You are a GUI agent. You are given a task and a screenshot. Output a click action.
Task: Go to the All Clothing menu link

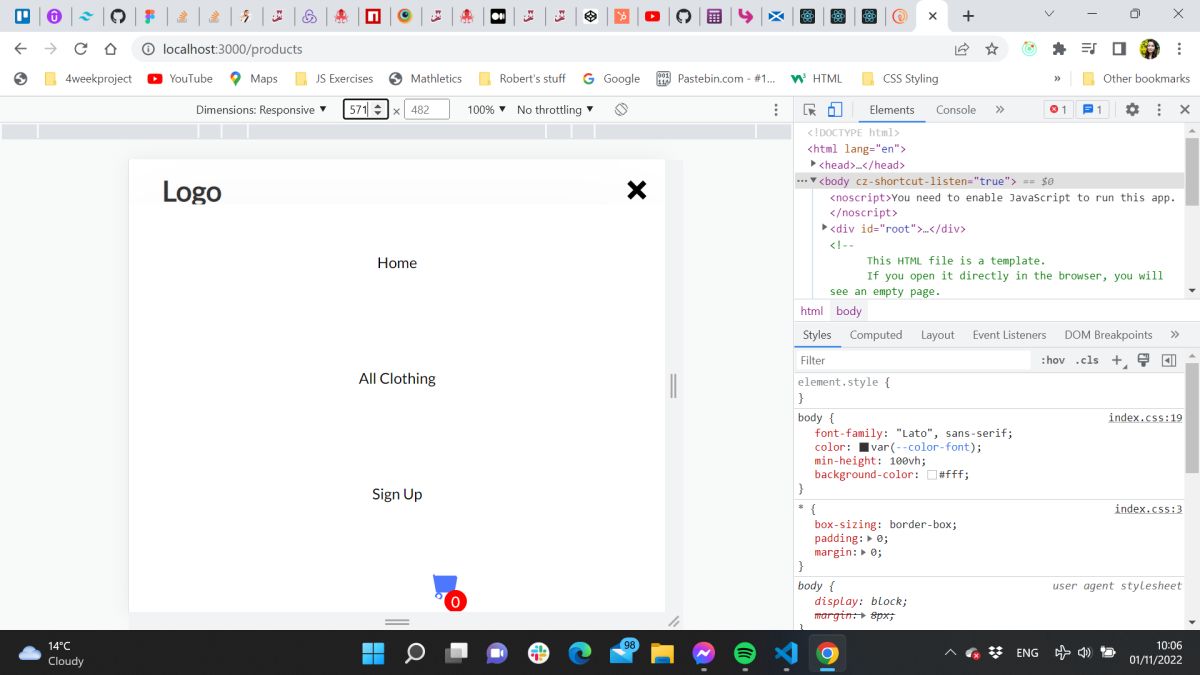[397, 379]
